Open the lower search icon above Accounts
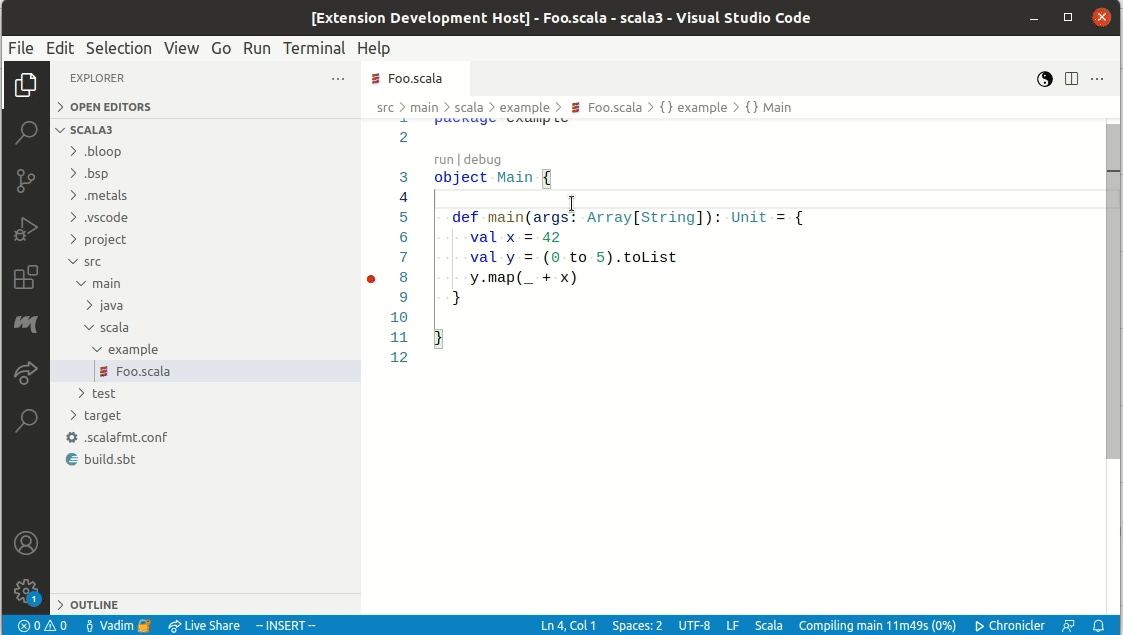 pyautogui.click(x=26, y=420)
